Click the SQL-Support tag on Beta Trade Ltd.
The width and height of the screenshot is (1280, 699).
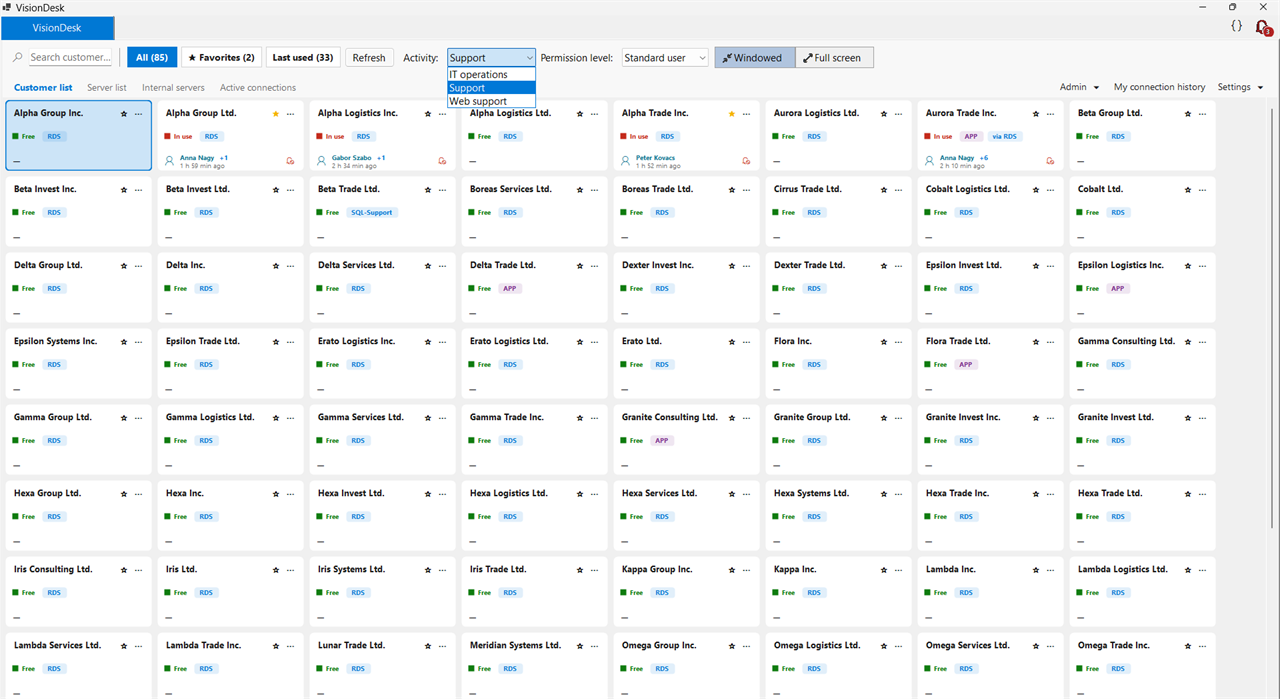(x=372, y=213)
